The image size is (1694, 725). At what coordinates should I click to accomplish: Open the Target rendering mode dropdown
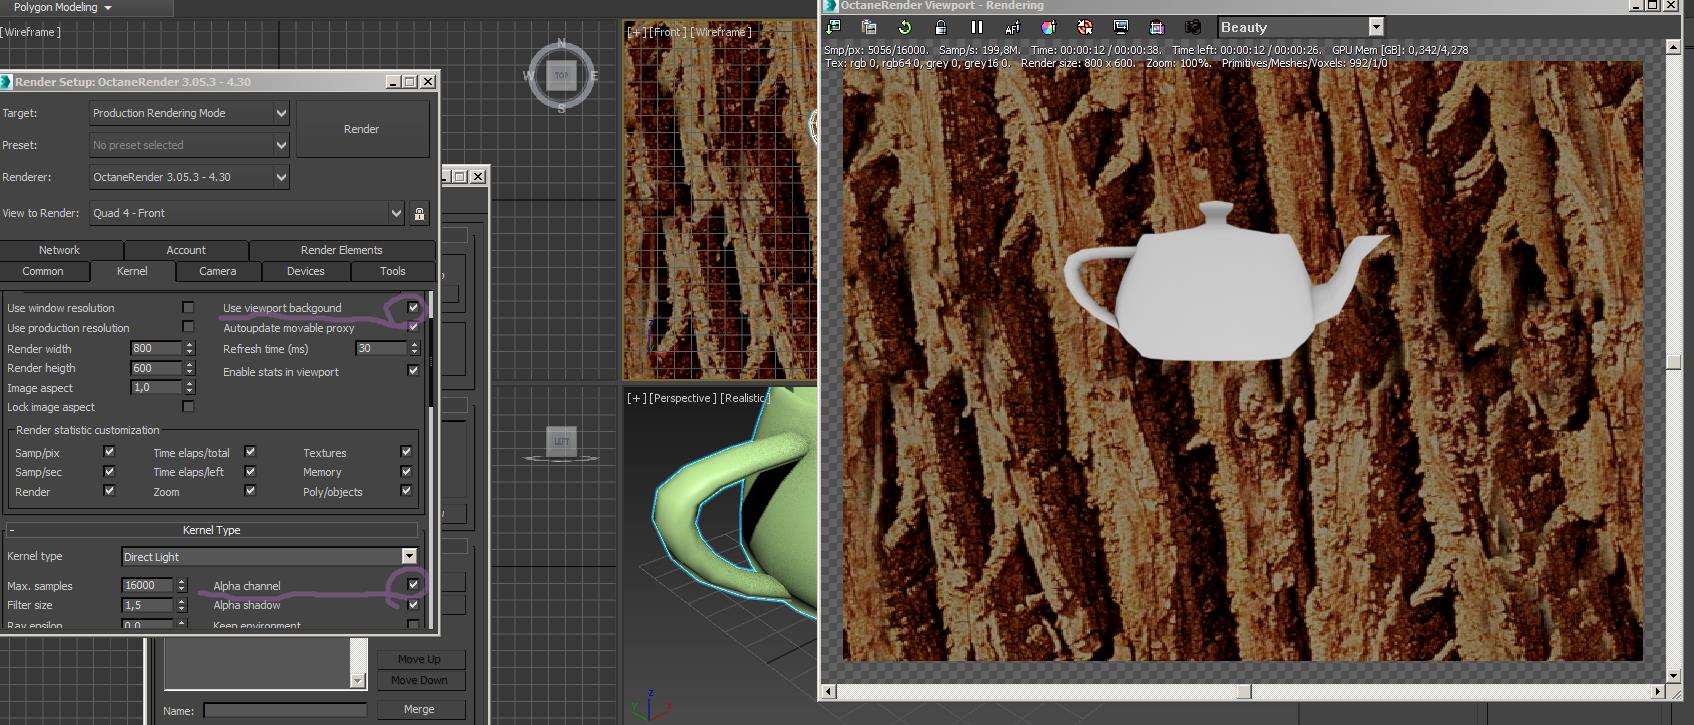coord(281,113)
